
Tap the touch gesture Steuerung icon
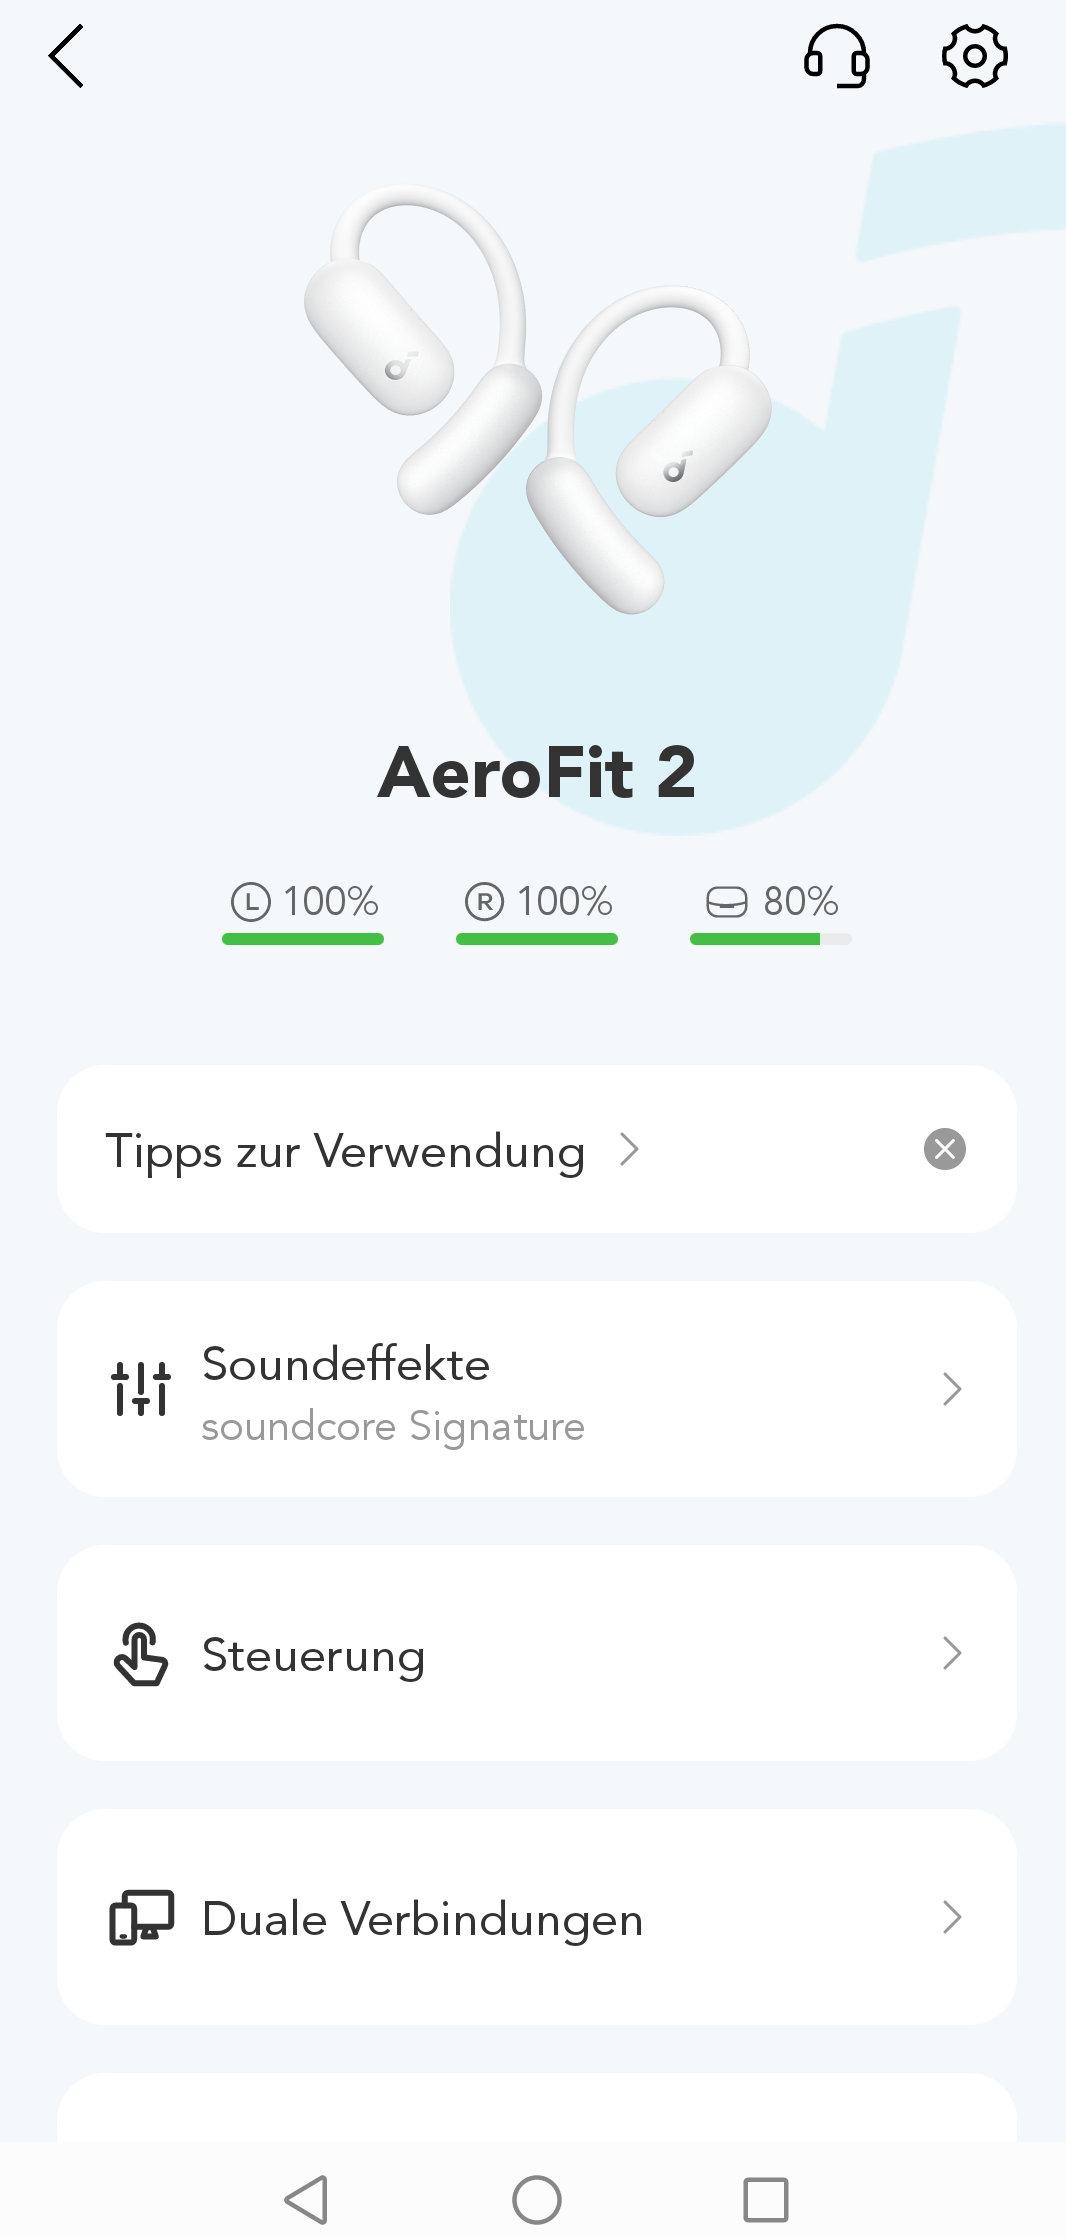tap(141, 1654)
